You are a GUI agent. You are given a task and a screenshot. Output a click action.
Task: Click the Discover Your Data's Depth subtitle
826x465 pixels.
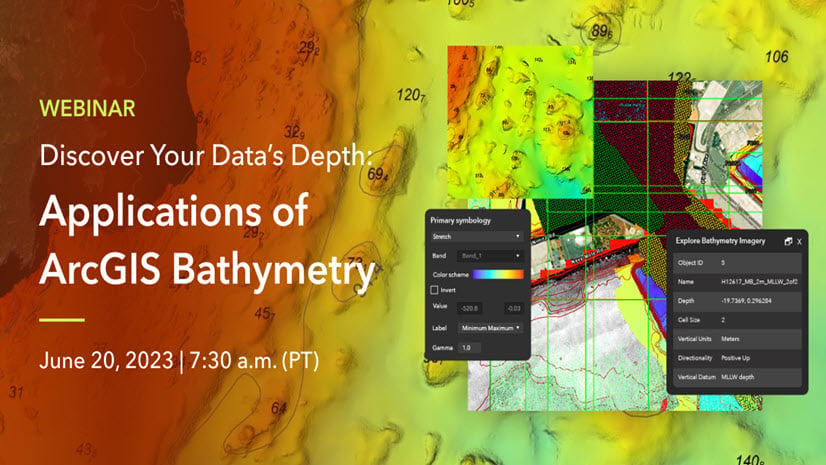[x=205, y=156]
